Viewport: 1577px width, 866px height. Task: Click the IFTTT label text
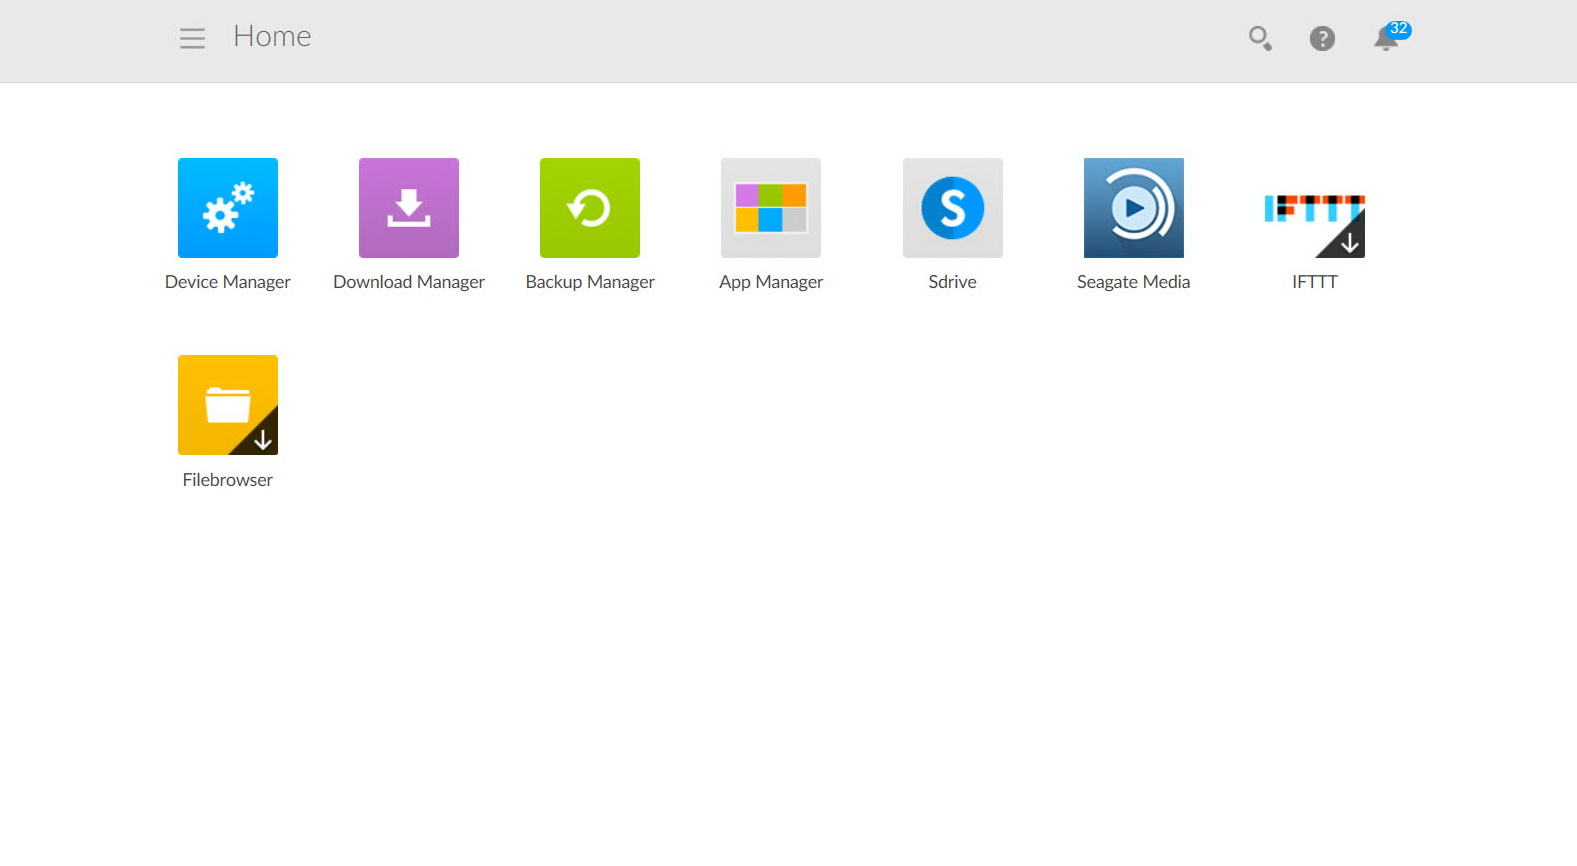coord(1315,282)
